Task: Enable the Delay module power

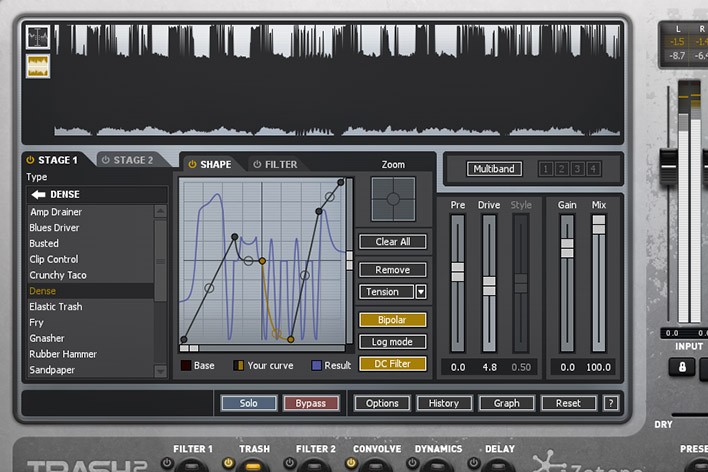Action: click(473, 463)
